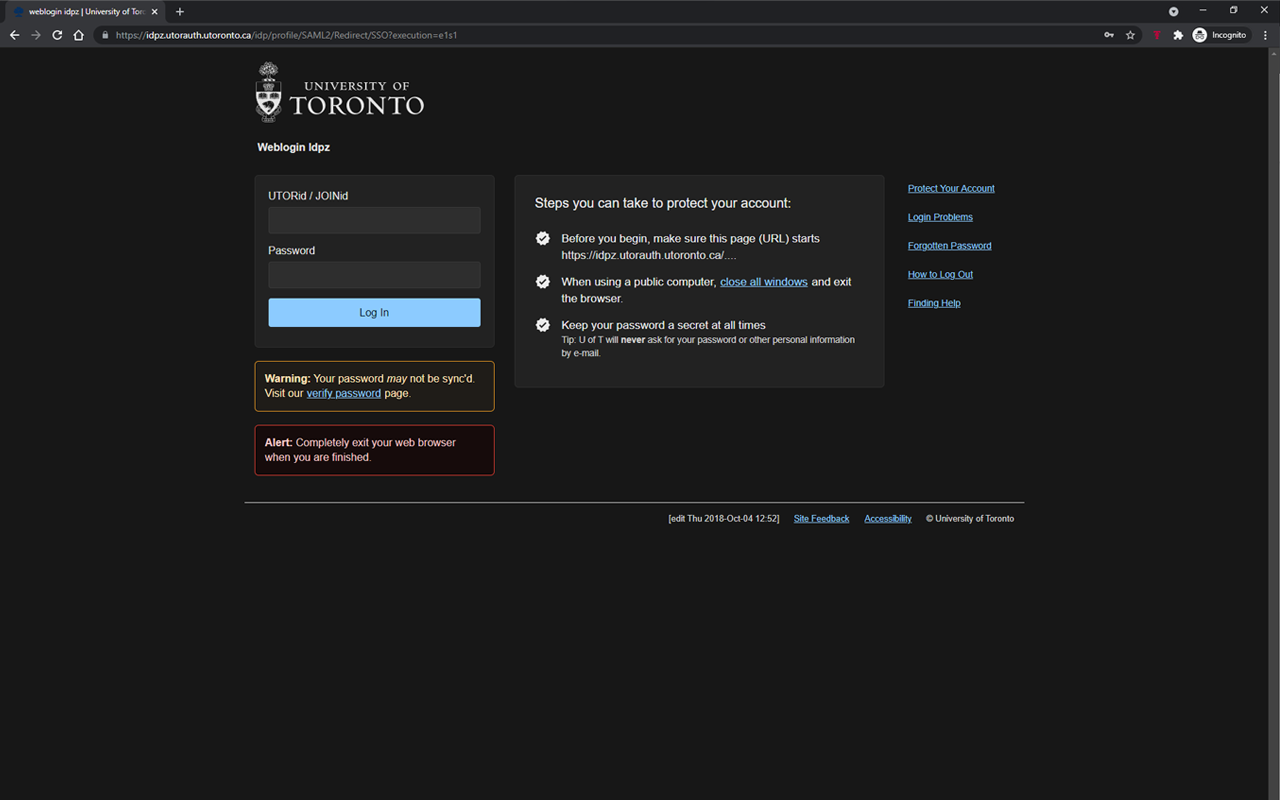1280x800 pixels.
Task: Open Forgotten Password link
Action: coord(950,246)
